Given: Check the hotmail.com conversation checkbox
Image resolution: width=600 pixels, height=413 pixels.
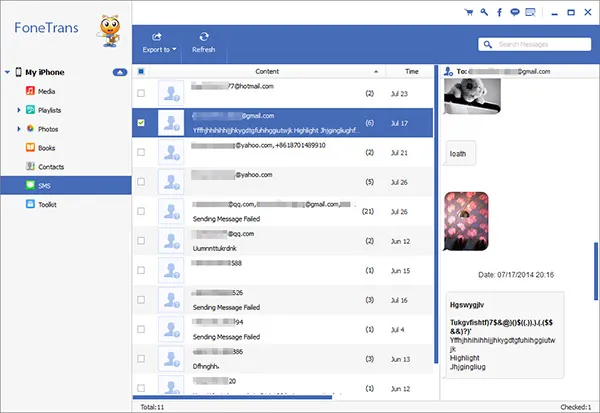Looking at the screenshot, I should point(140,93).
